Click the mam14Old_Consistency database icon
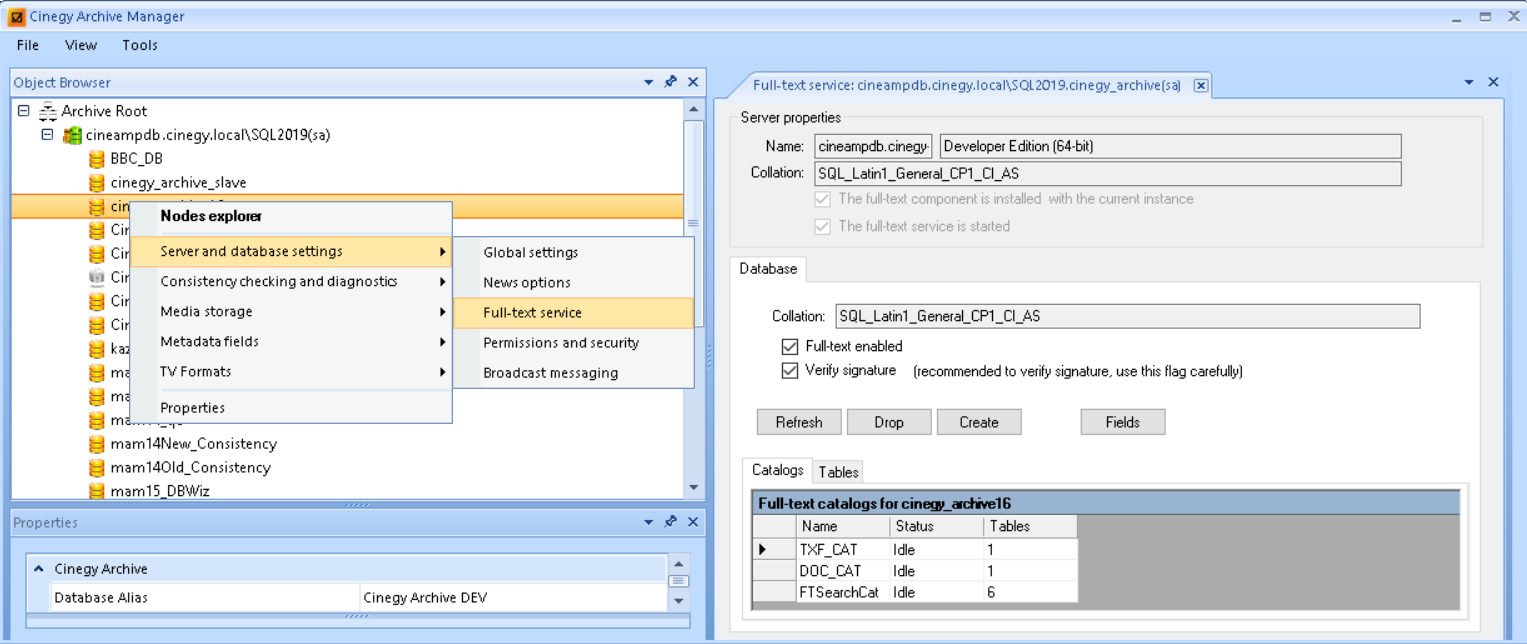This screenshot has width=1527, height=644. (x=96, y=468)
